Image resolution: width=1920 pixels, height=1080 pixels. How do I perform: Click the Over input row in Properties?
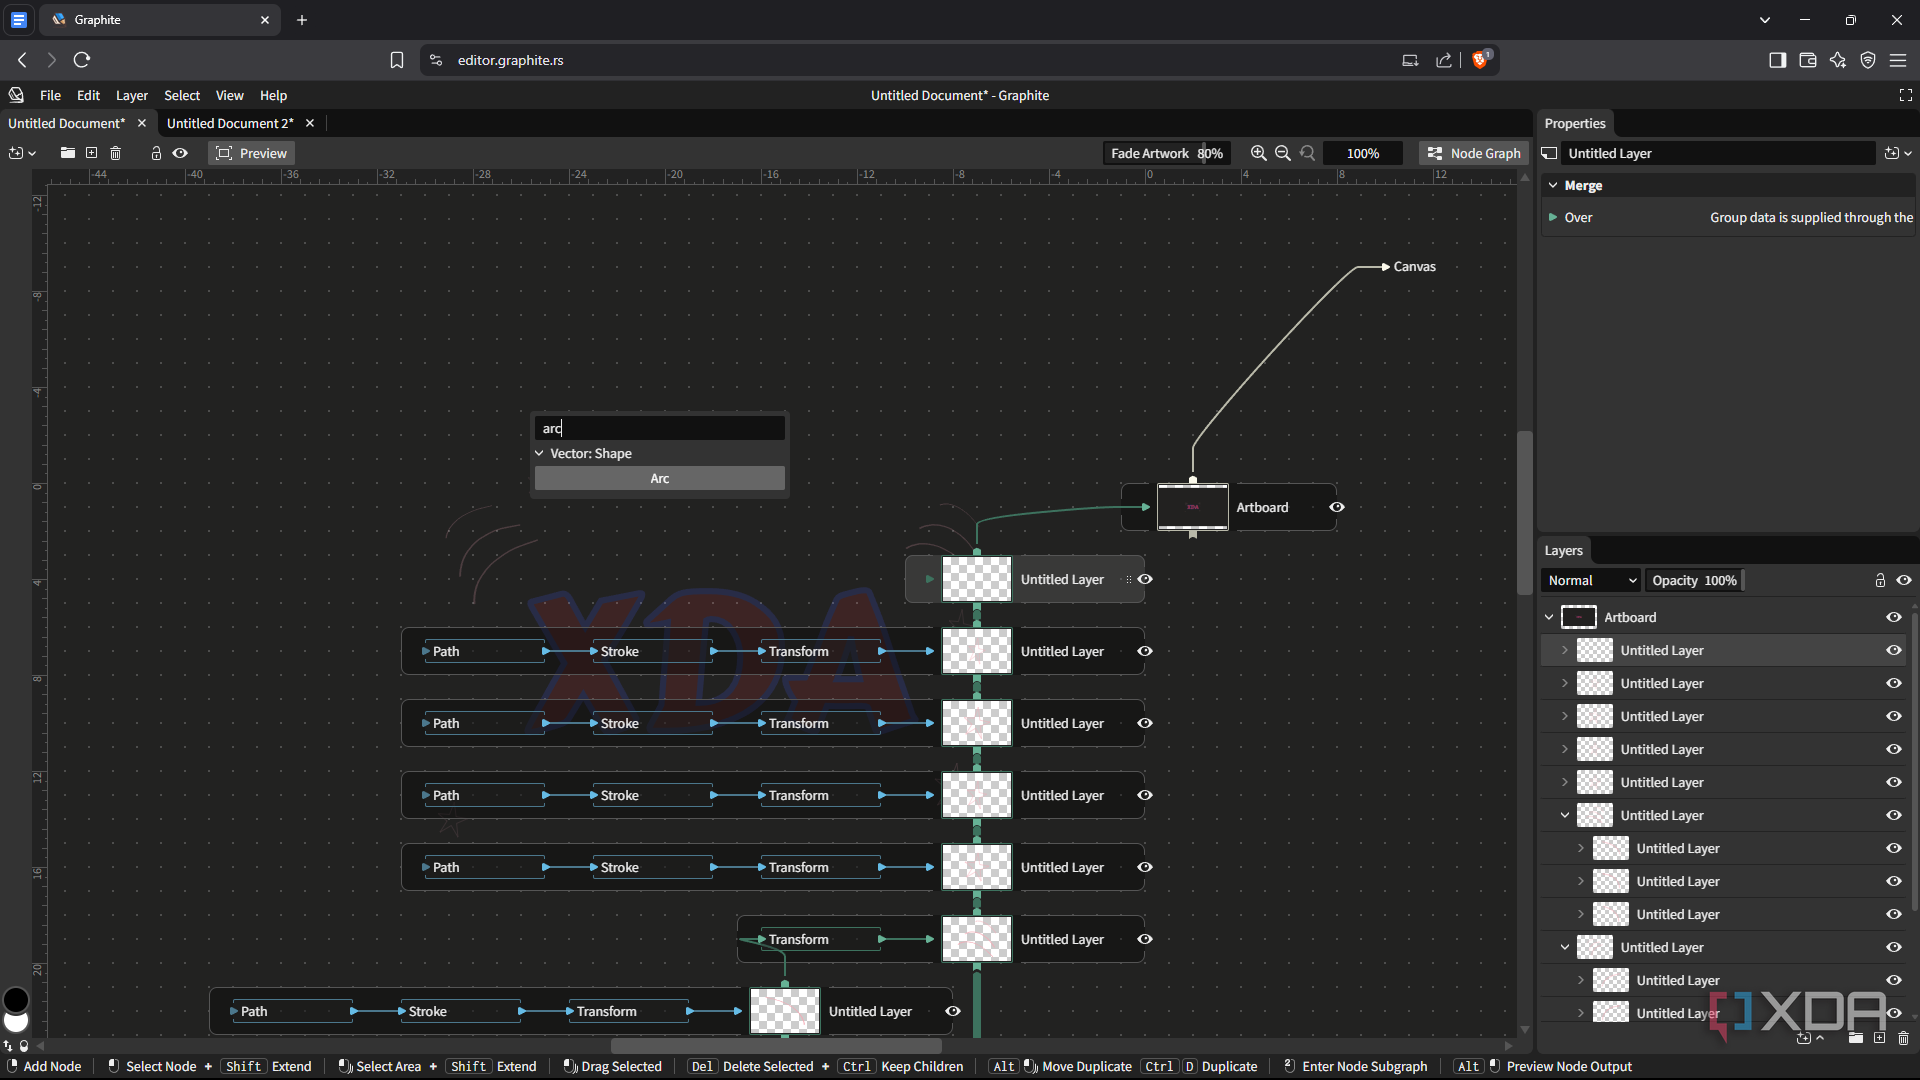1728,217
